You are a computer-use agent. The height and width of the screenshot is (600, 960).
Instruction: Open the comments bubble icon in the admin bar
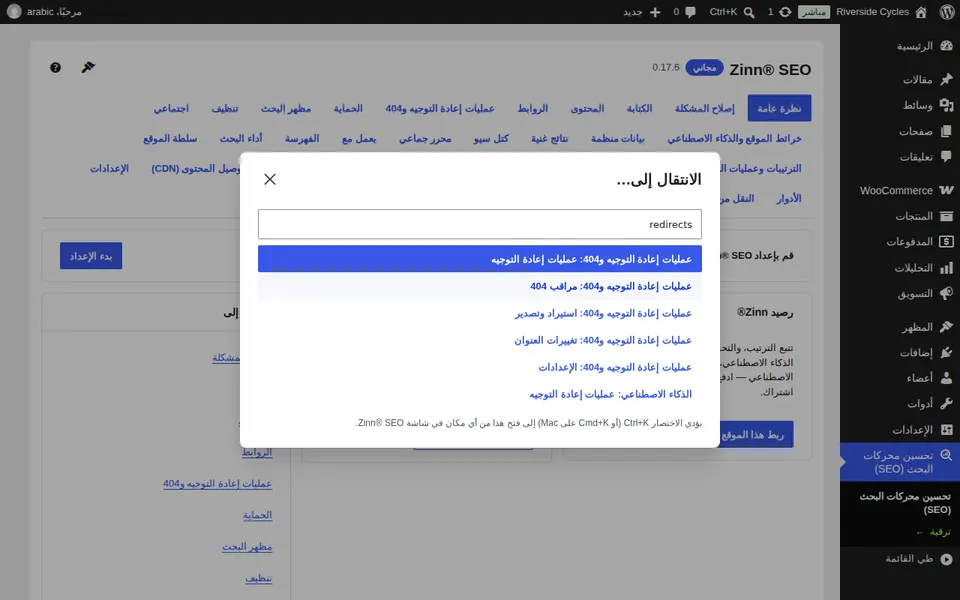coord(691,12)
